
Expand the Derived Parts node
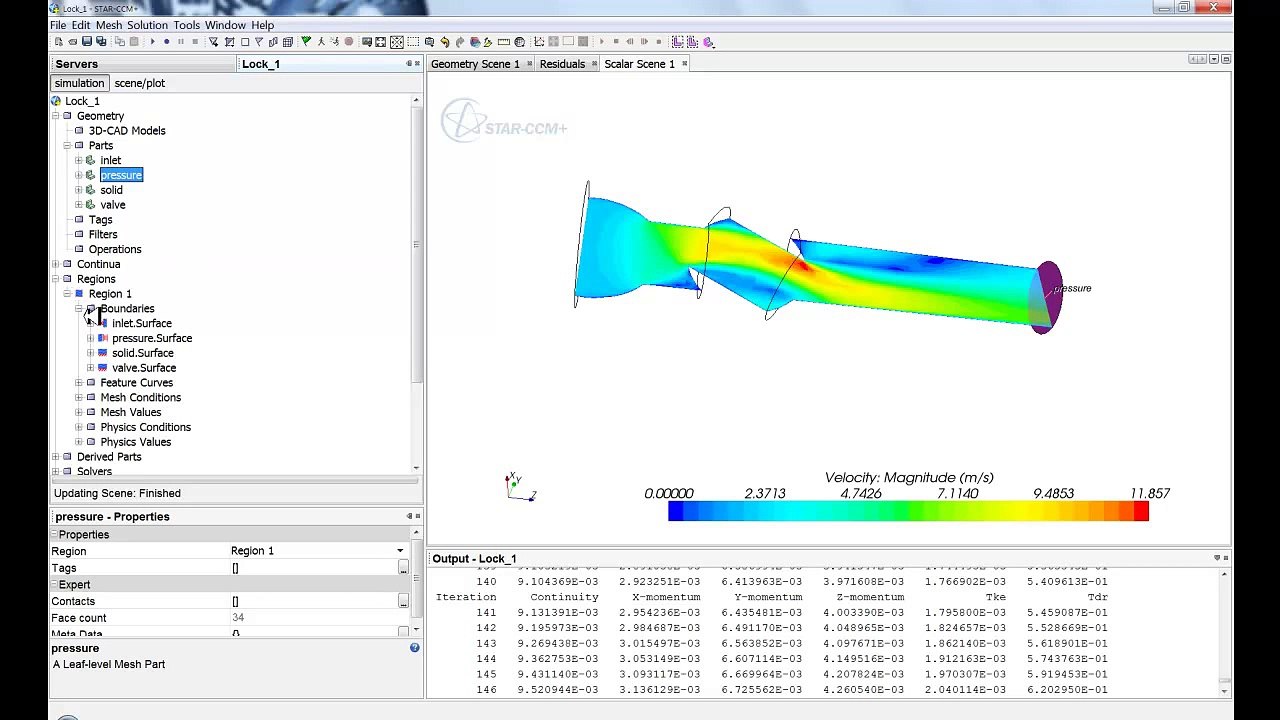tap(56, 457)
